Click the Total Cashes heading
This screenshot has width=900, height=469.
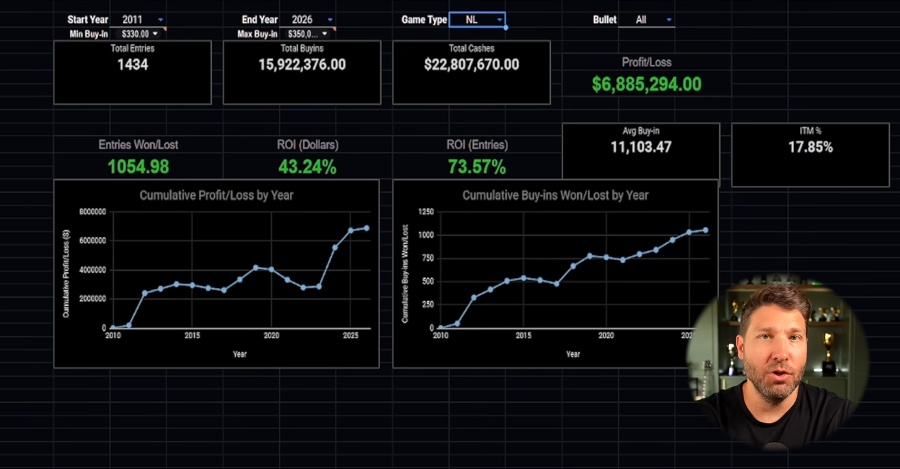(471, 48)
